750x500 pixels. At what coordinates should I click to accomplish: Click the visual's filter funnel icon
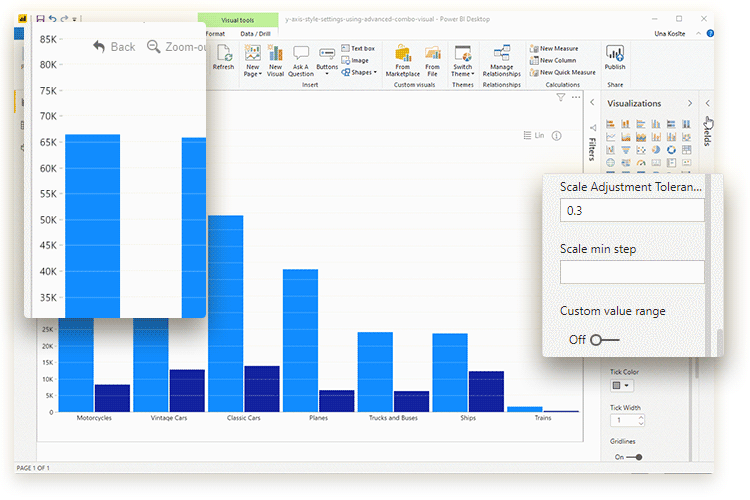[561, 97]
